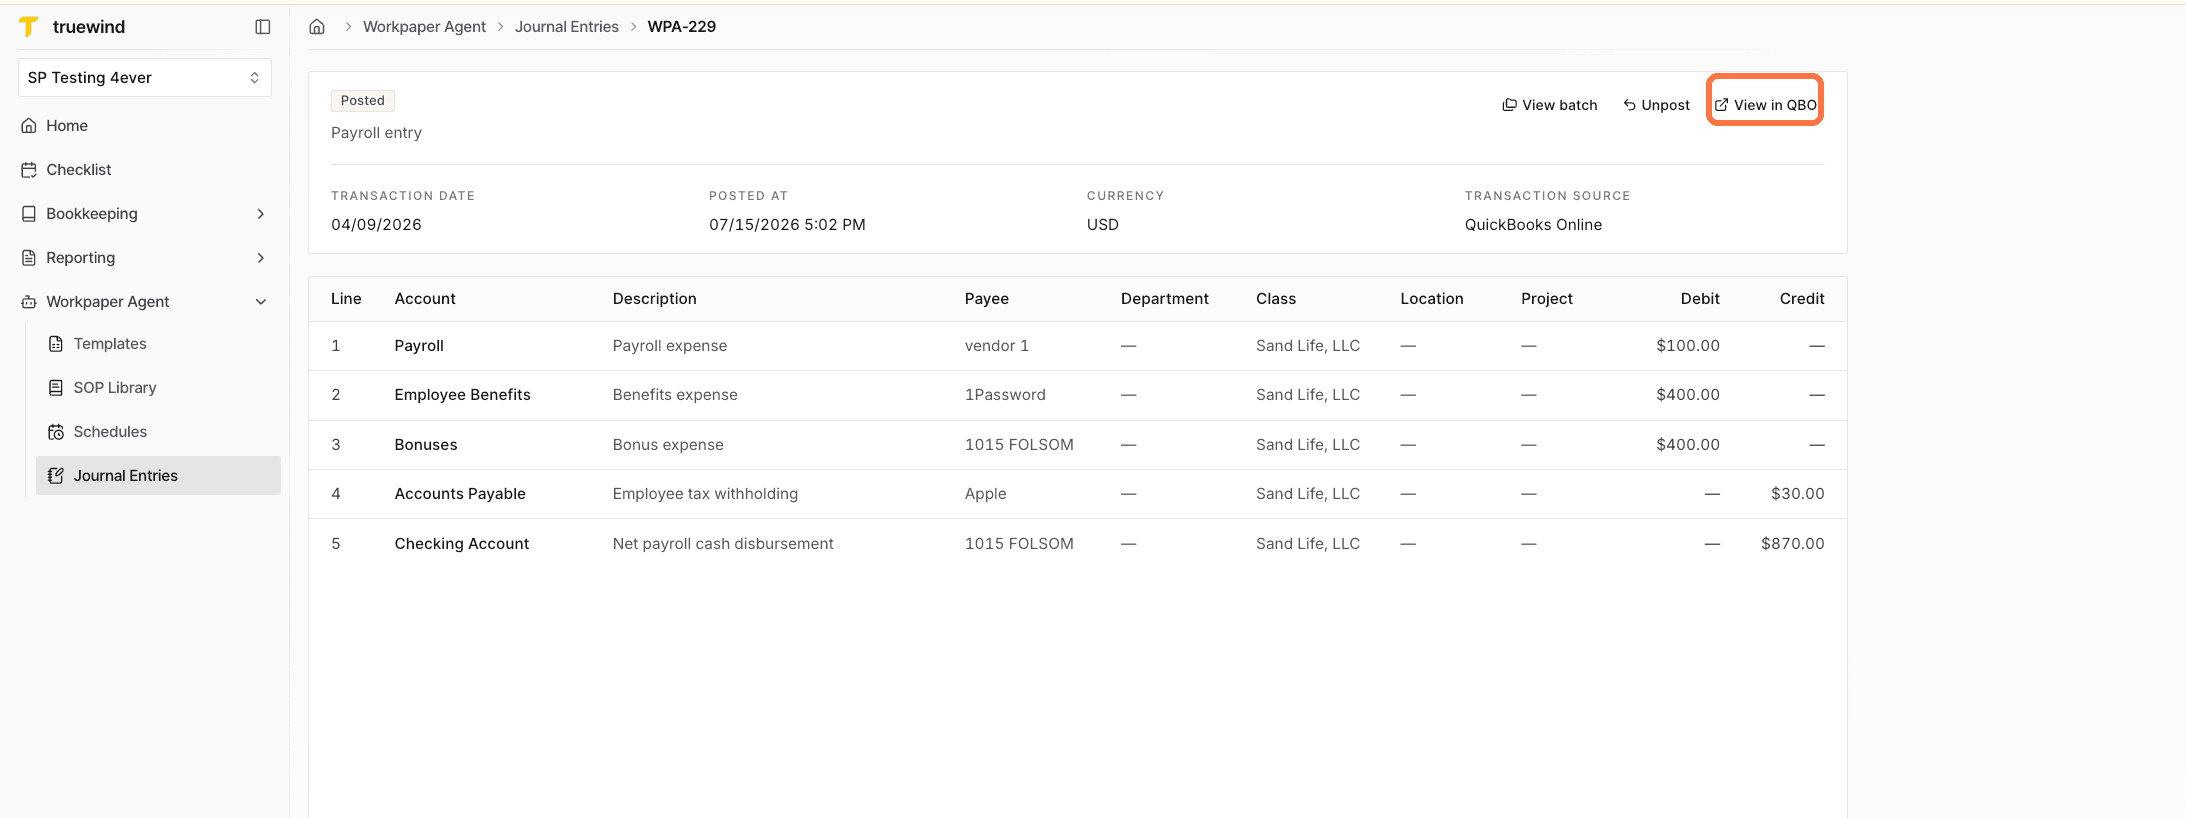Click the Accounts Payable account cell
Image resolution: width=2186 pixels, height=818 pixels.
[460, 494]
